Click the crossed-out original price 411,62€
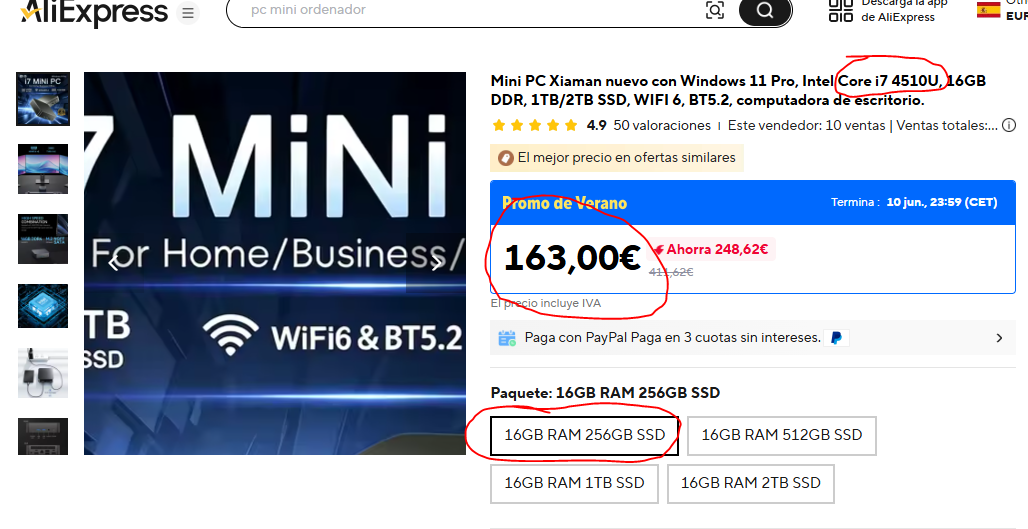The image size is (1028, 529). (671, 272)
